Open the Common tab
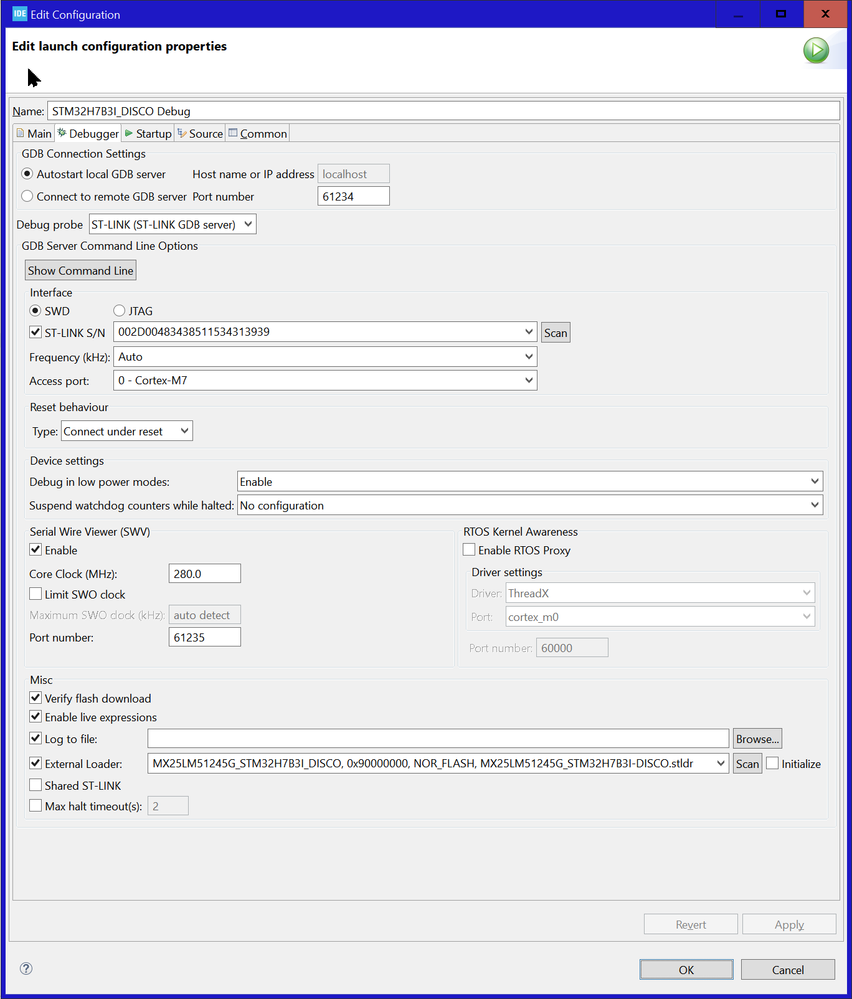Screen dimensions: 852x999 click(258, 133)
